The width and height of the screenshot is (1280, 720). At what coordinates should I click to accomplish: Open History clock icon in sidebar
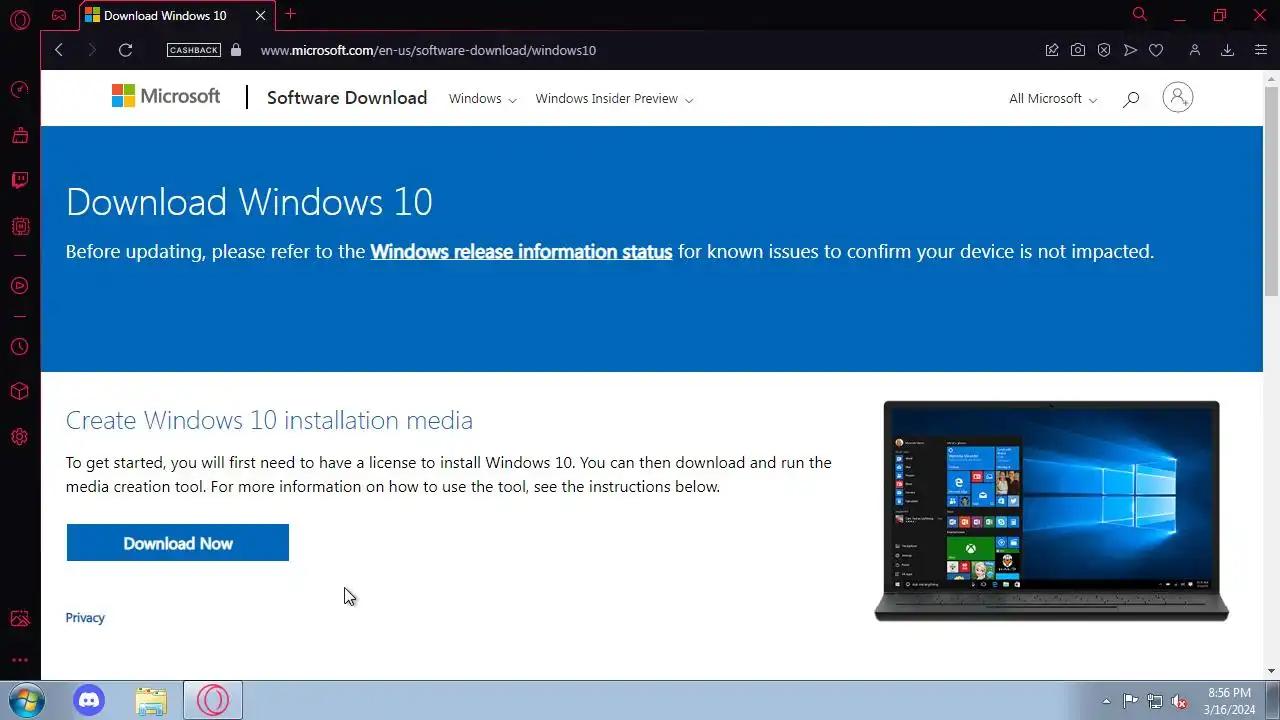(x=19, y=347)
